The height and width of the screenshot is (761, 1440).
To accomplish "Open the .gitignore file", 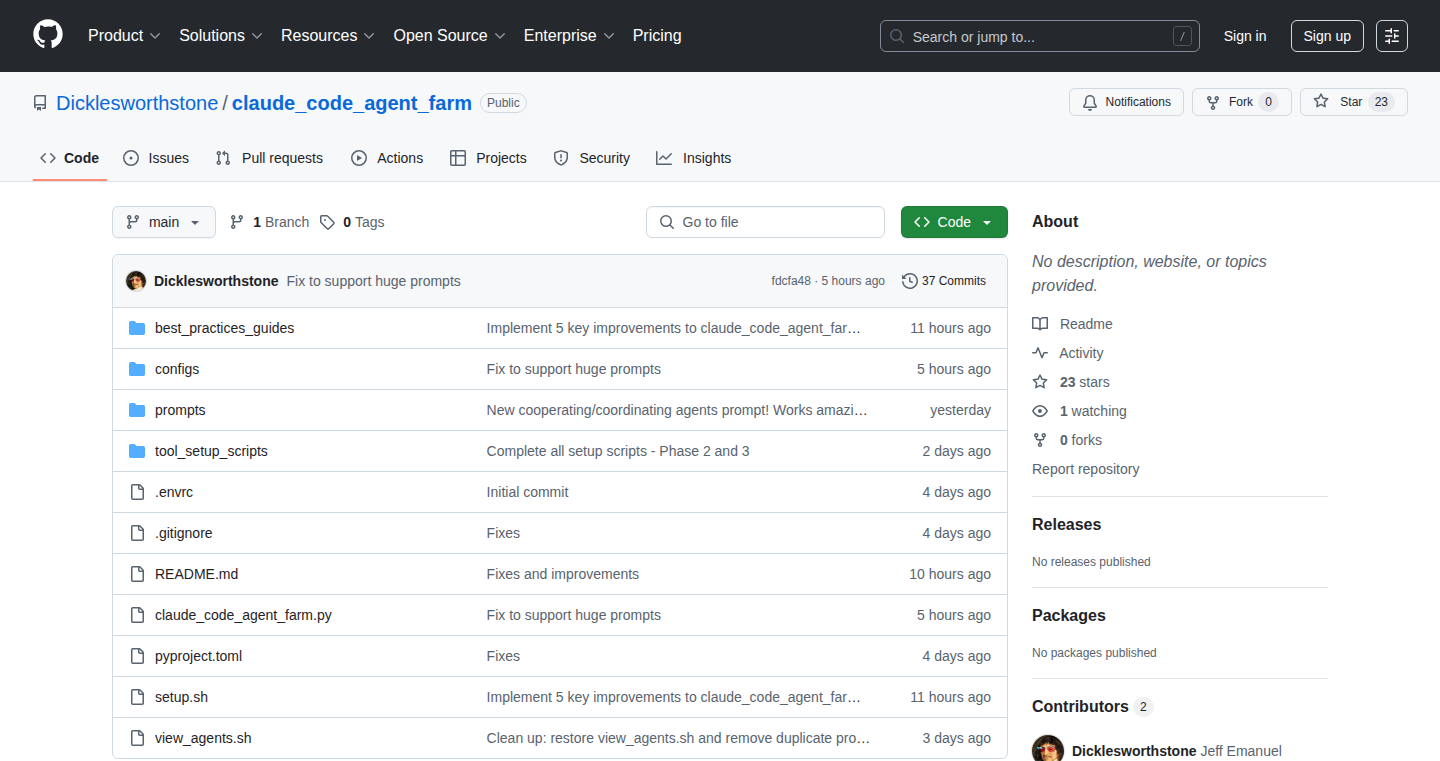I will [x=184, y=533].
